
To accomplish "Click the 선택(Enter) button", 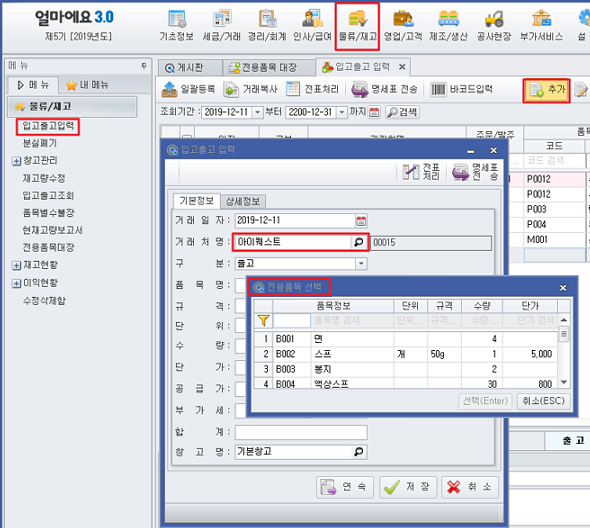I will click(485, 401).
